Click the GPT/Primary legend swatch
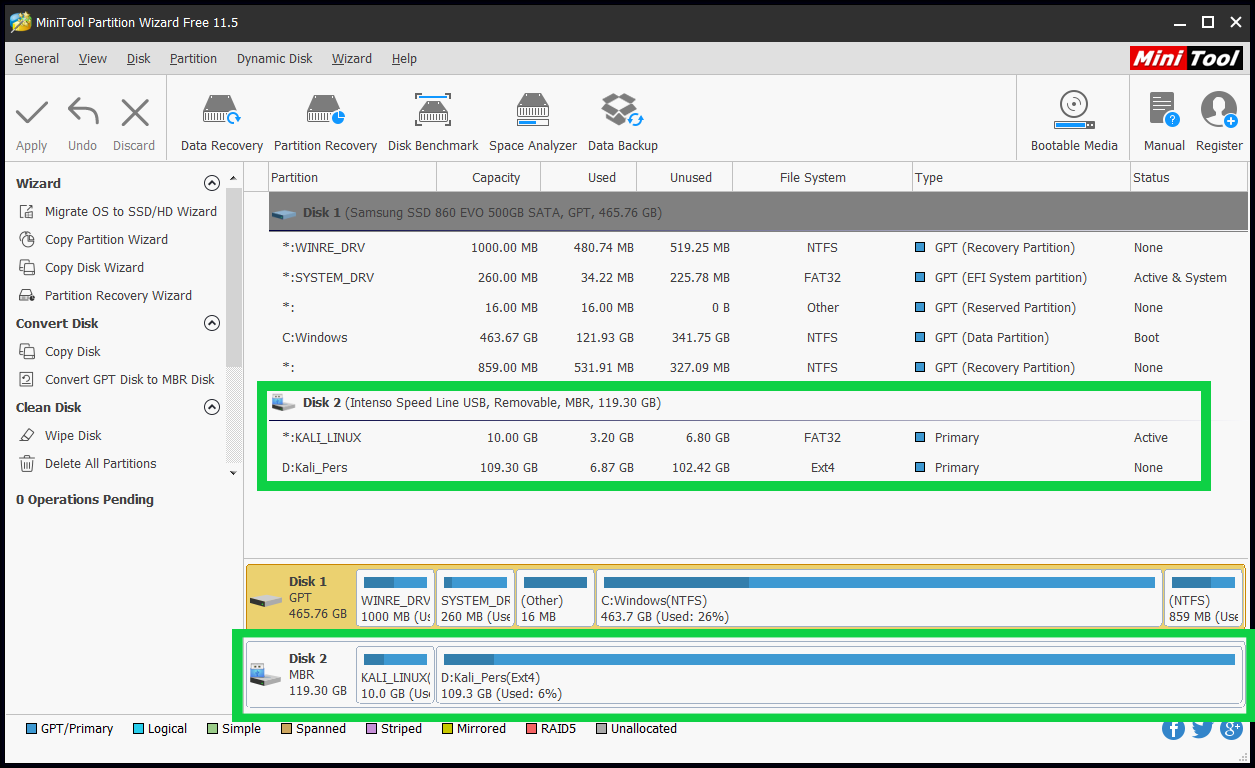The width and height of the screenshot is (1255, 768). (x=31, y=729)
